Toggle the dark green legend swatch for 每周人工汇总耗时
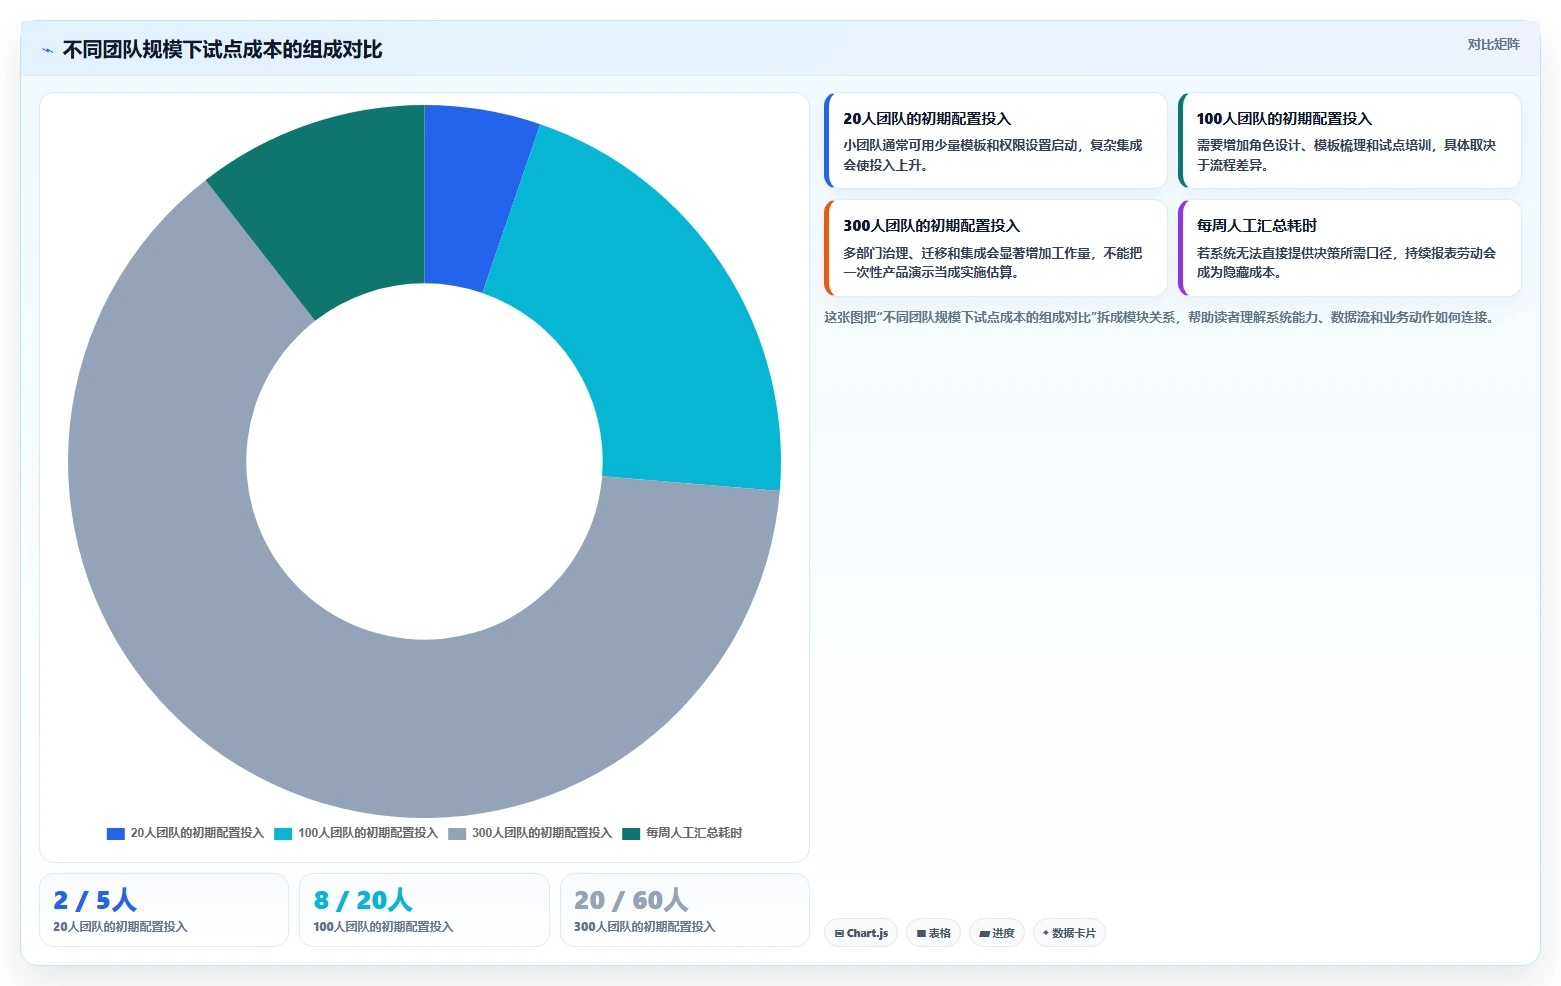The height and width of the screenshot is (986, 1561). tap(631, 833)
